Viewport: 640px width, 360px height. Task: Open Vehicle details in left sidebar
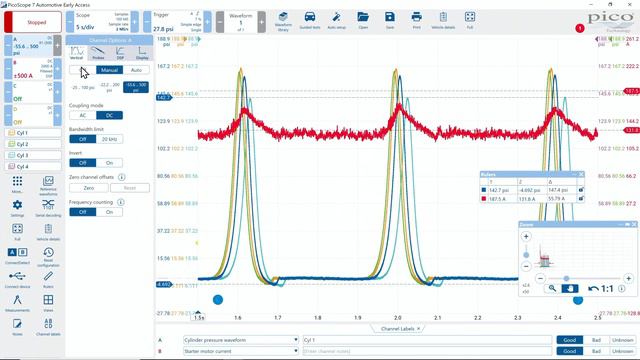click(48, 232)
